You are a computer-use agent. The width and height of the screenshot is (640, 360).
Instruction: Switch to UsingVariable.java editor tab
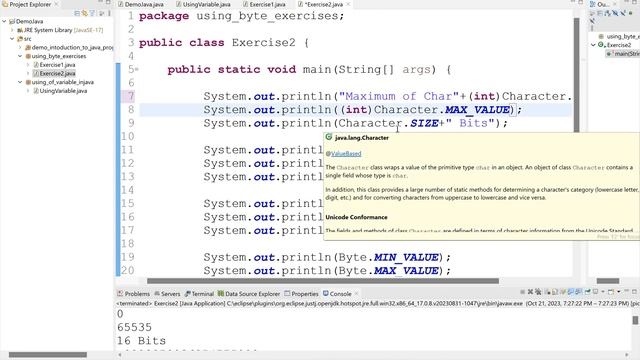point(203,4)
